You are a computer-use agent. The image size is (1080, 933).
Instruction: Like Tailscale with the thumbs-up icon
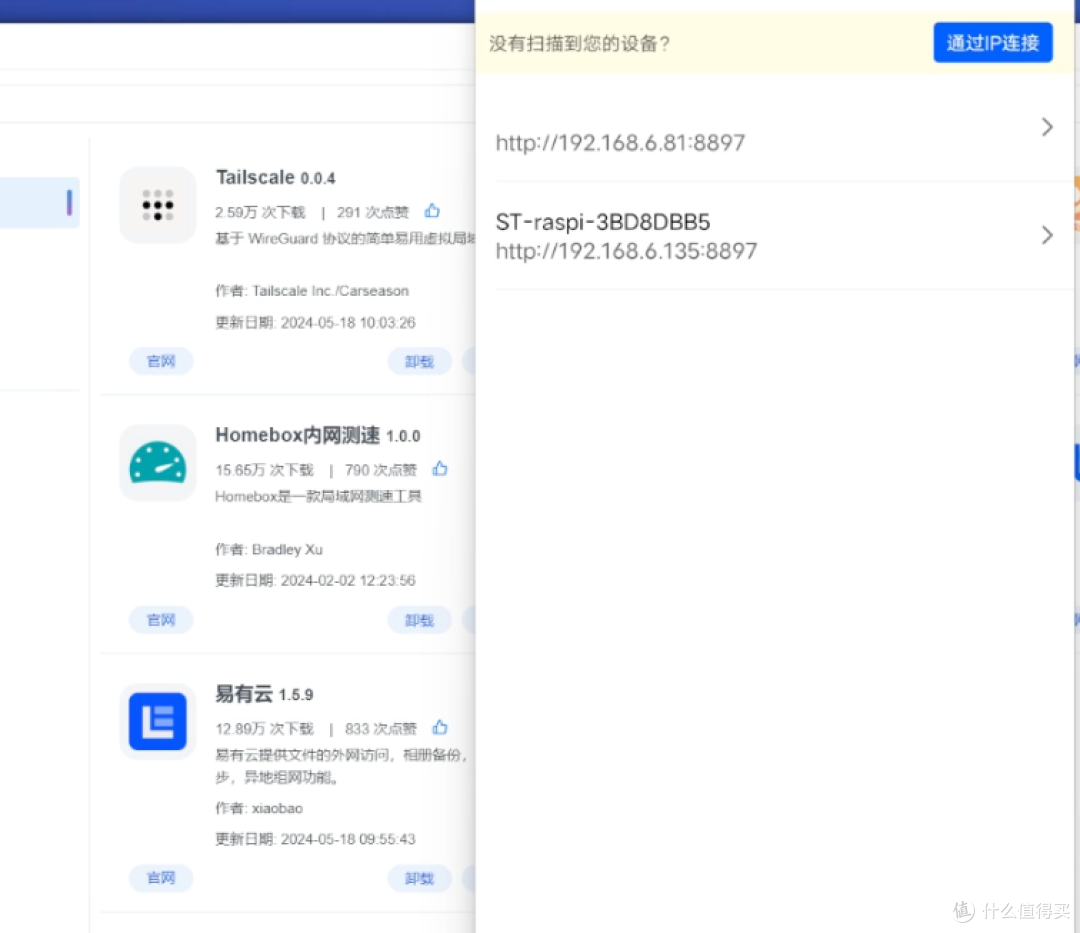coord(433,211)
